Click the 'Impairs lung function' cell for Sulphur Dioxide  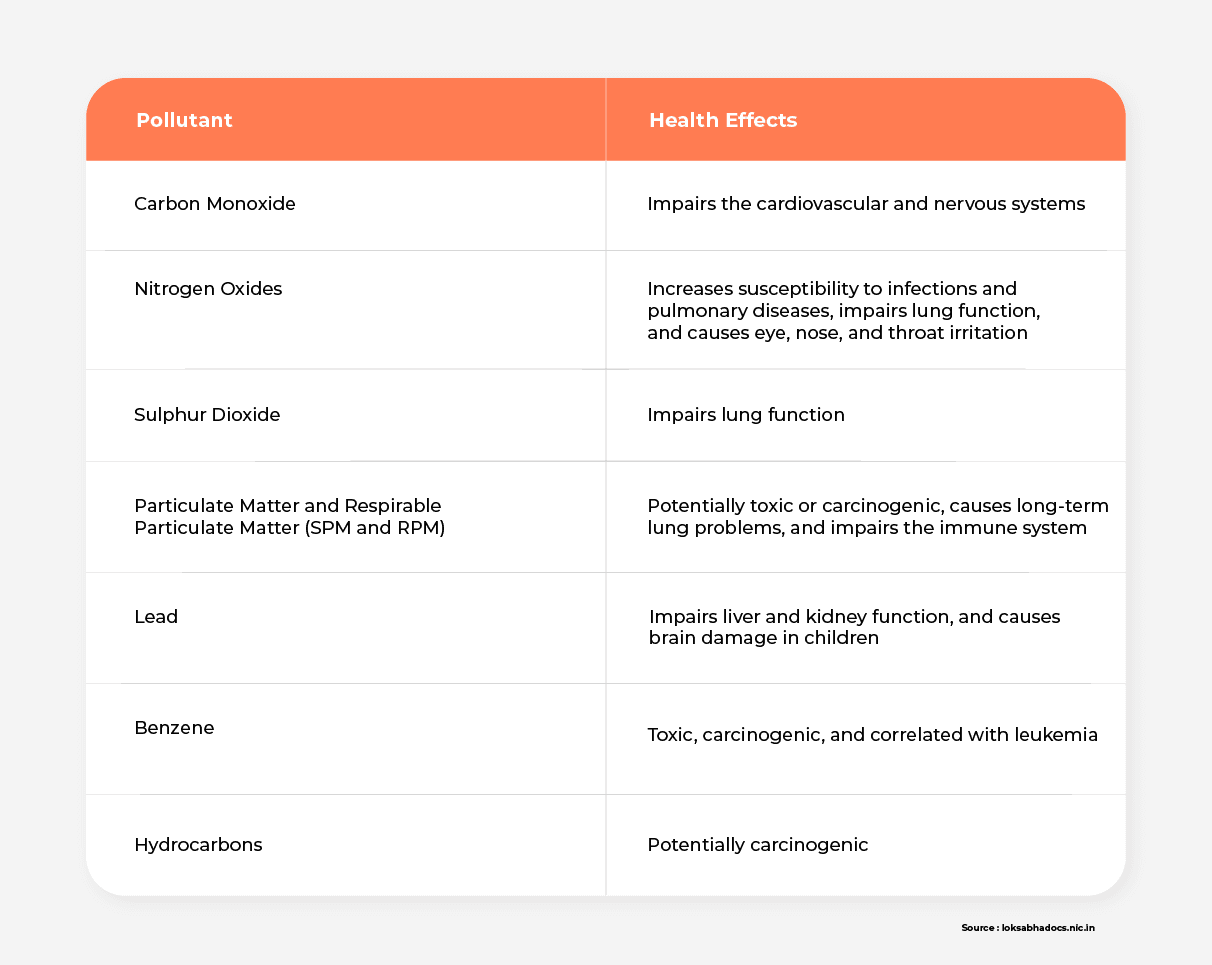(746, 415)
